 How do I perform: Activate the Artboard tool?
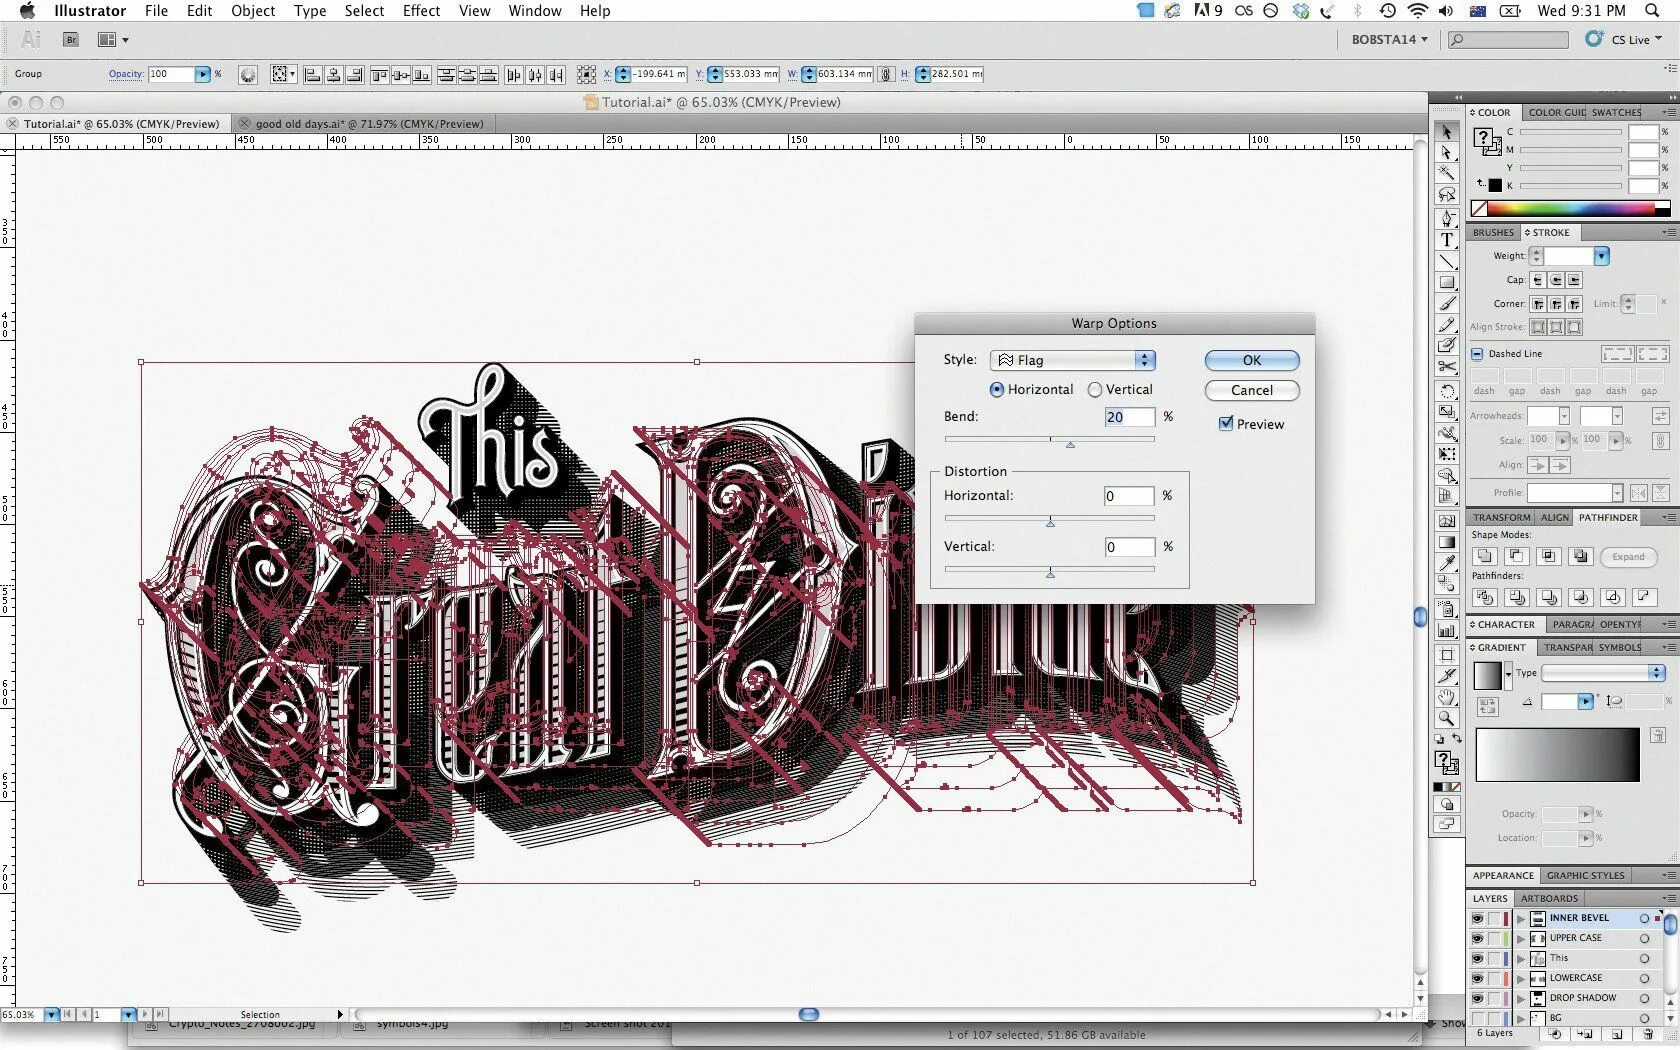point(1446,655)
